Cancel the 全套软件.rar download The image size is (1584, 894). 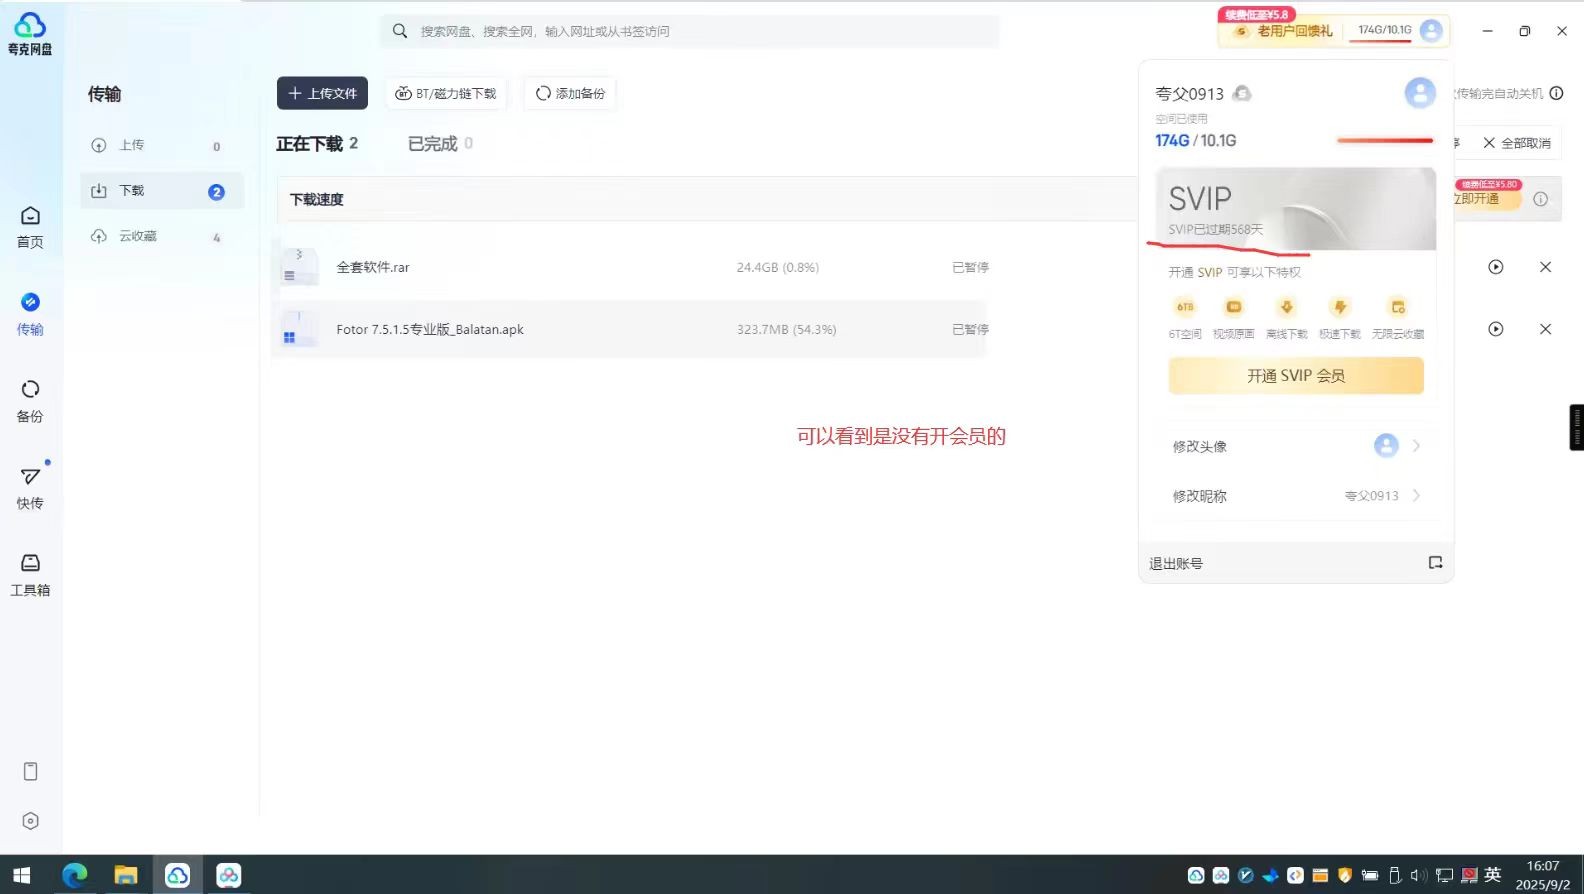point(1545,267)
